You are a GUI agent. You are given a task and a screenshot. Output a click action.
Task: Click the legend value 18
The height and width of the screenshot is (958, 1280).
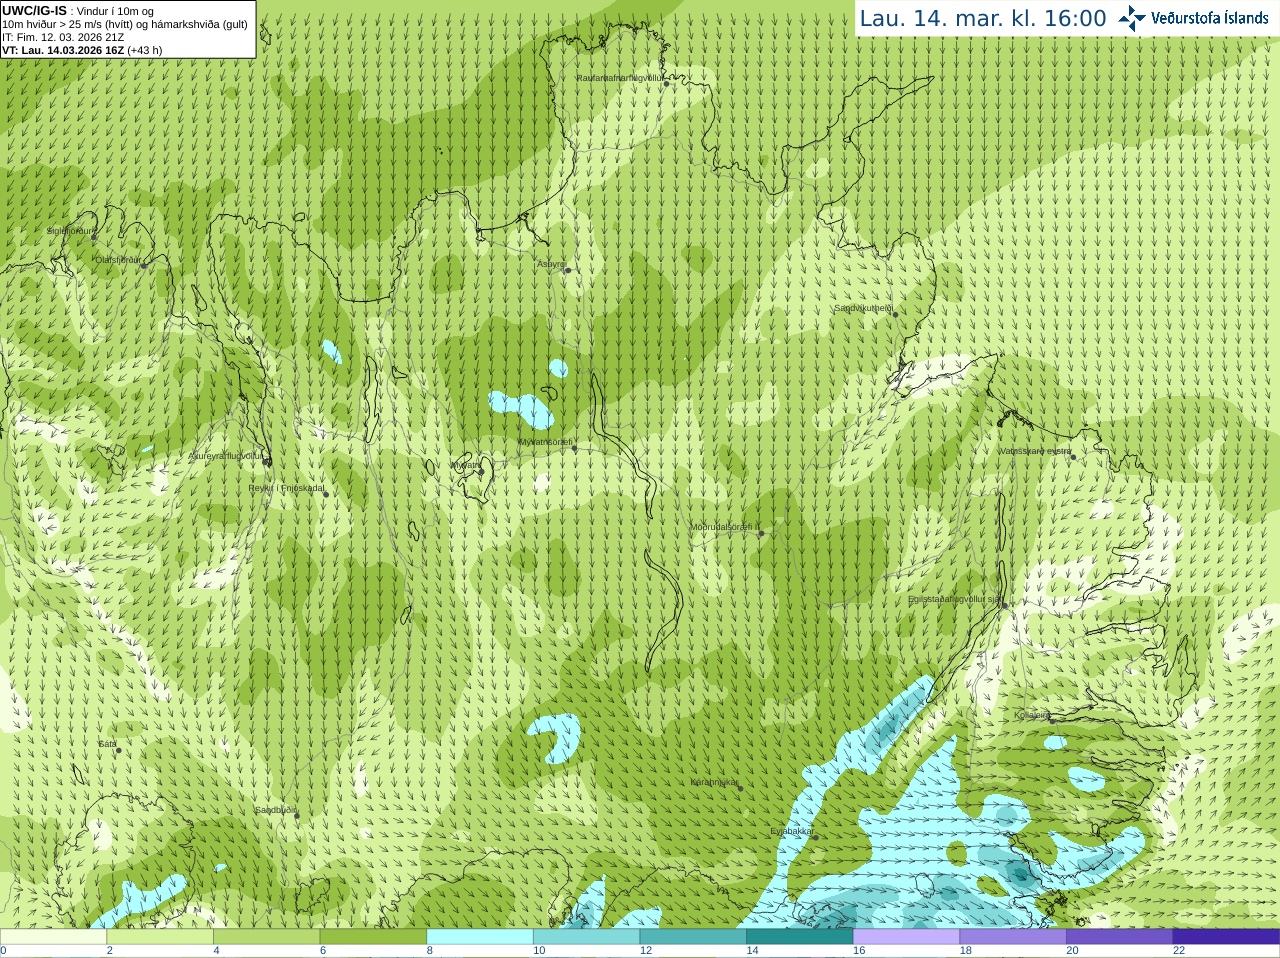tap(966, 951)
